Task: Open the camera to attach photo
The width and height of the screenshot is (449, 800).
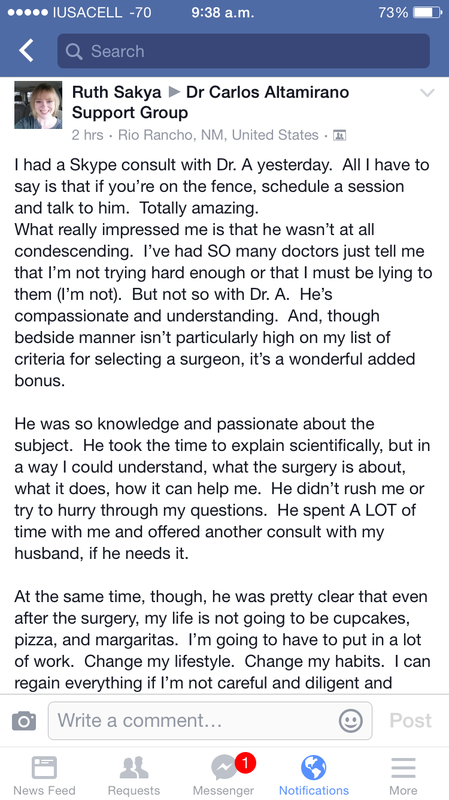Action: click(24, 721)
